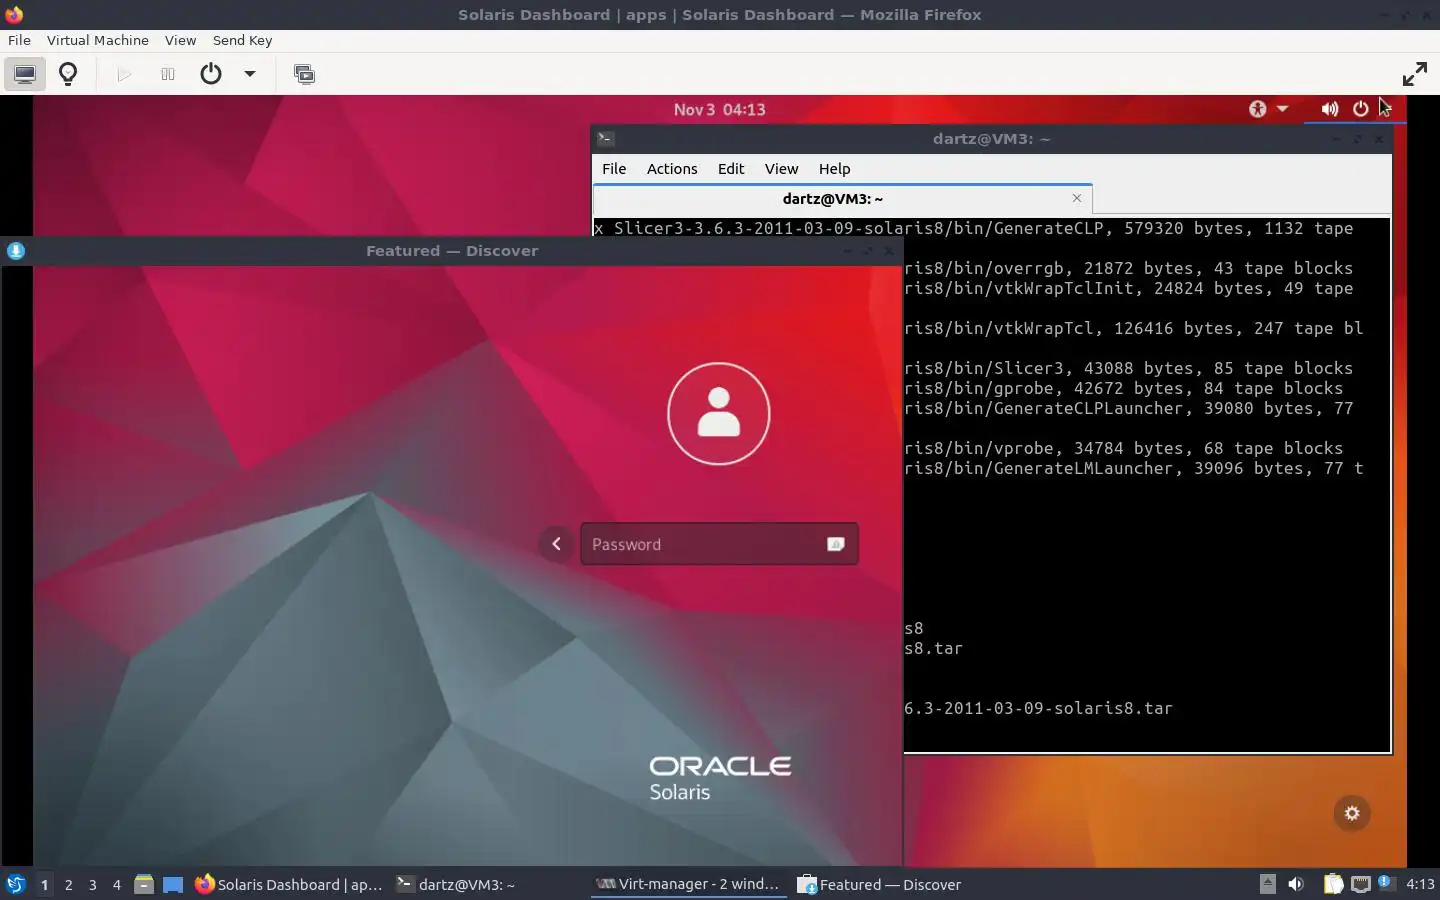
Task: Switch to workspace 3
Action: (x=92, y=884)
